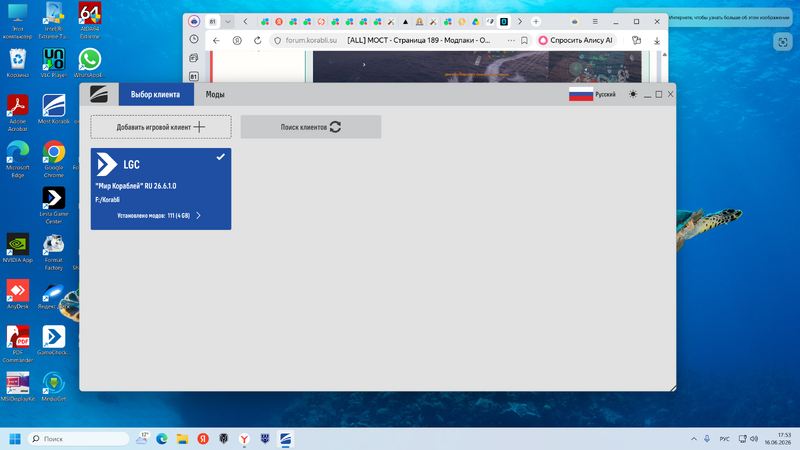Select the LGC game client card
The image size is (800, 450).
[161, 189]
